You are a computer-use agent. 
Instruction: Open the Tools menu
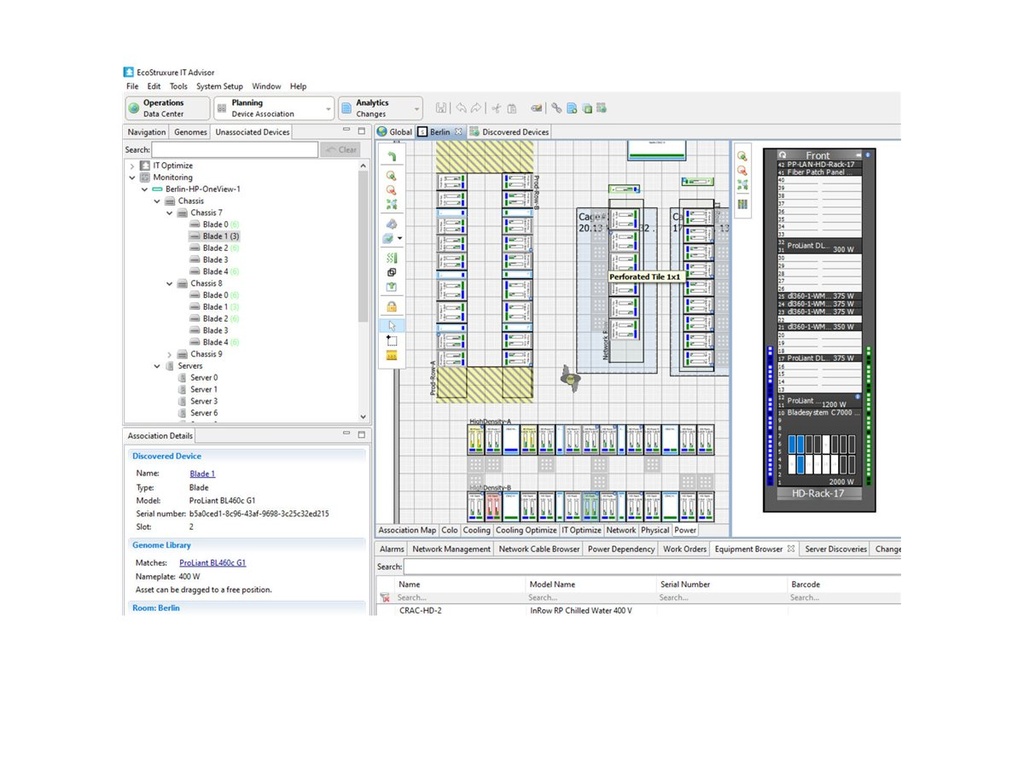[177, 86]
